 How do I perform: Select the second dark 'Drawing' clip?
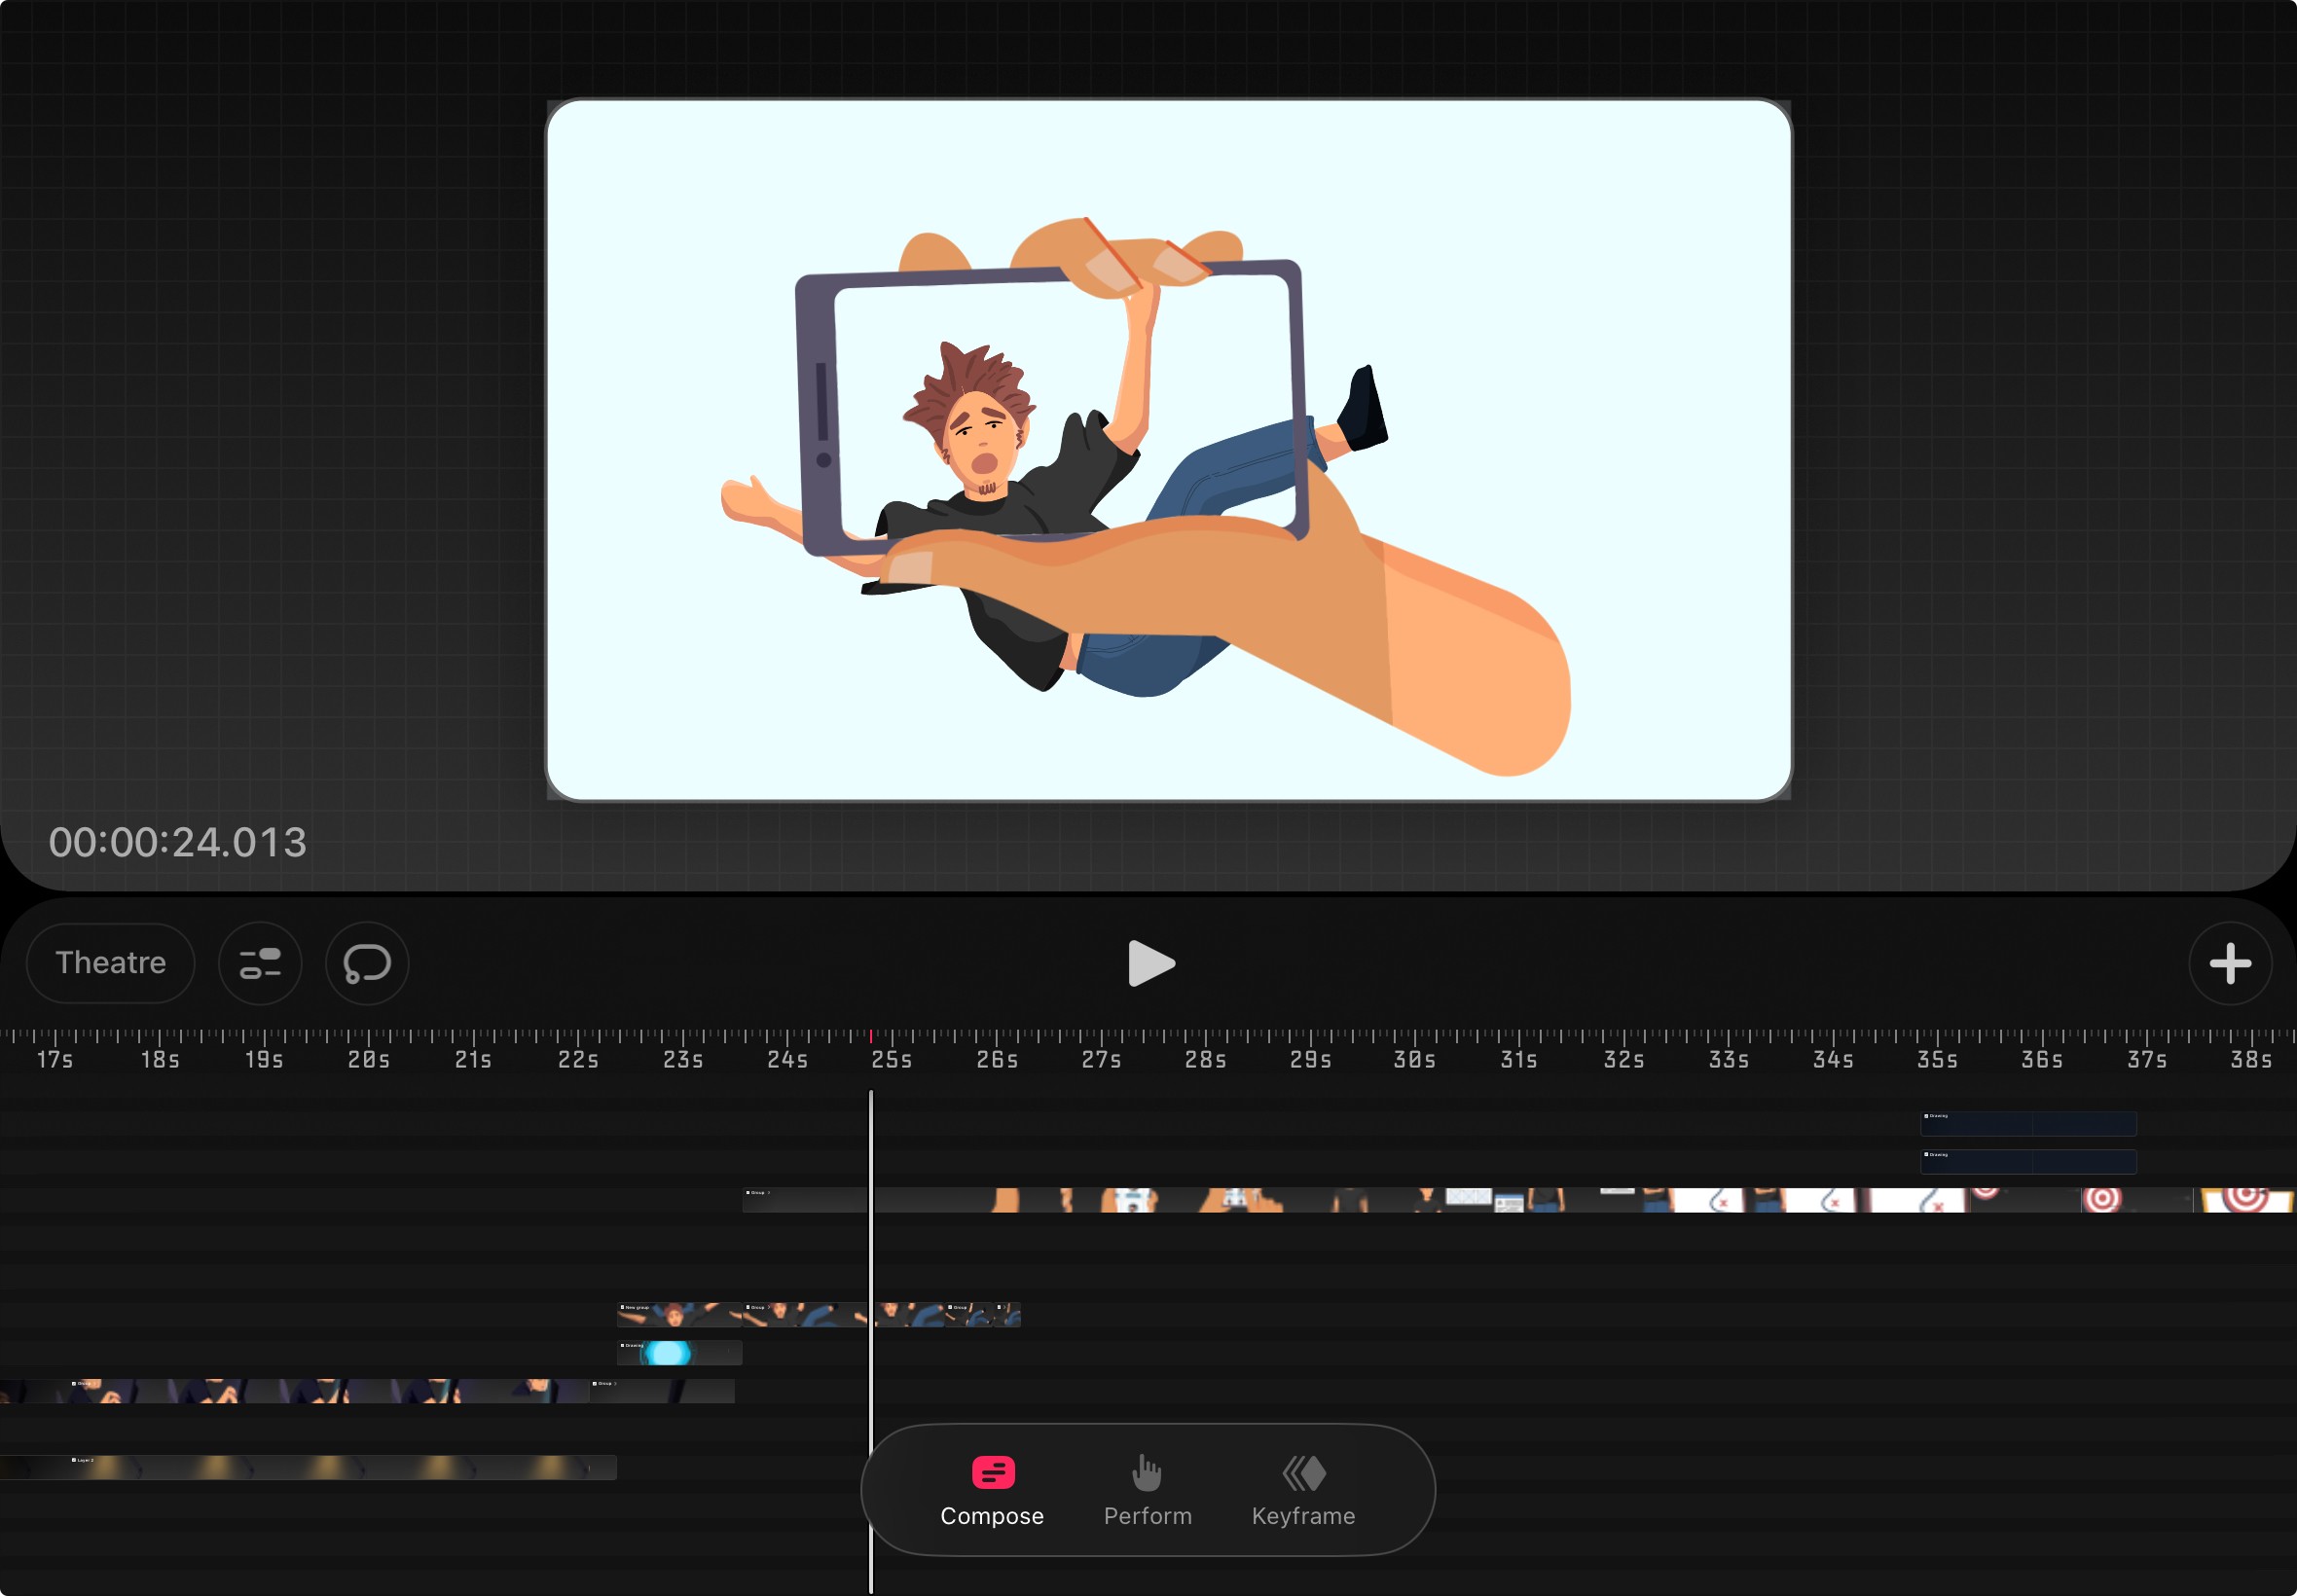[x=2028, y=1162]
